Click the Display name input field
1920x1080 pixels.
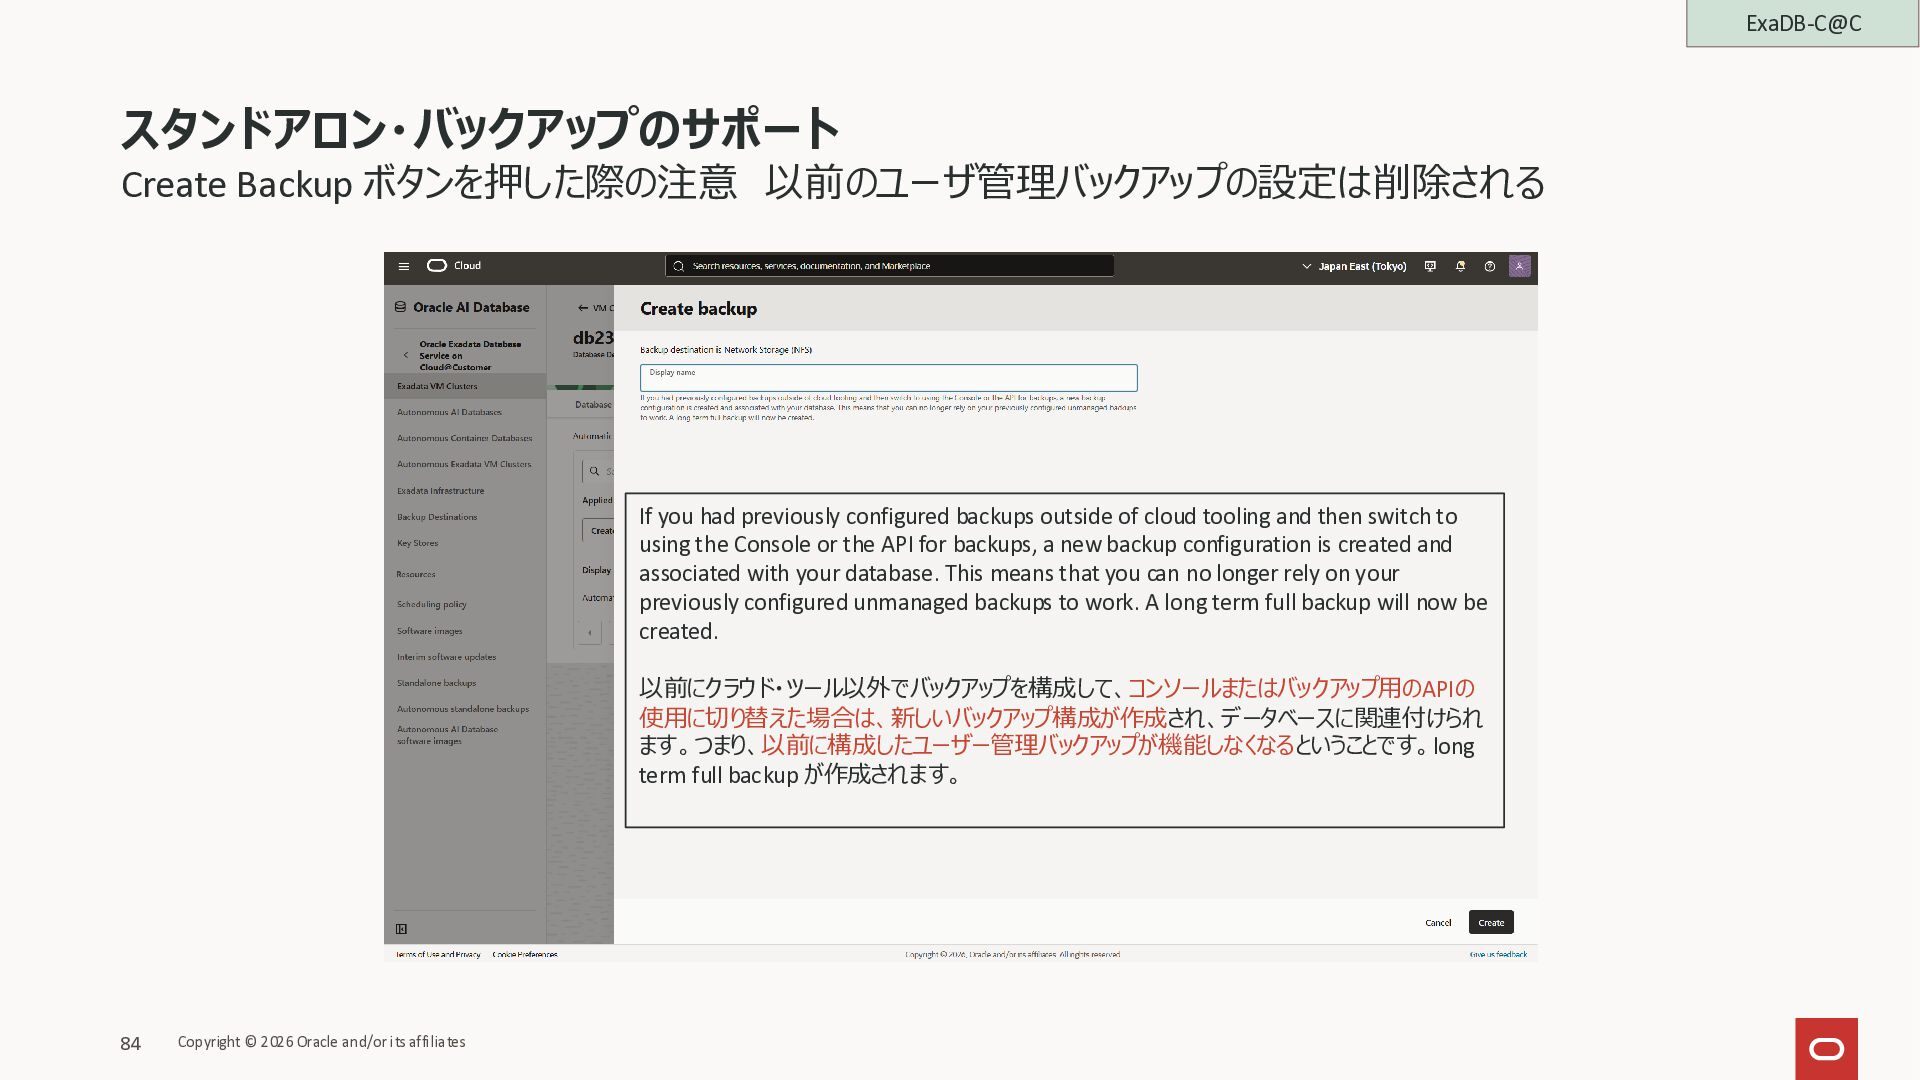point(888,379)
